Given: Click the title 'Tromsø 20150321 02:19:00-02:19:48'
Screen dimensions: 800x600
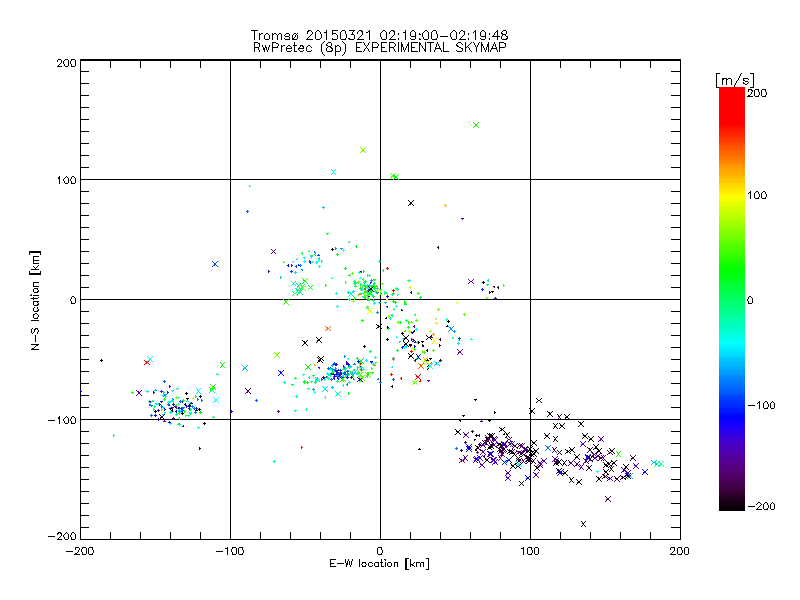Looking at the screenshot, I should [x=379, y=35].
